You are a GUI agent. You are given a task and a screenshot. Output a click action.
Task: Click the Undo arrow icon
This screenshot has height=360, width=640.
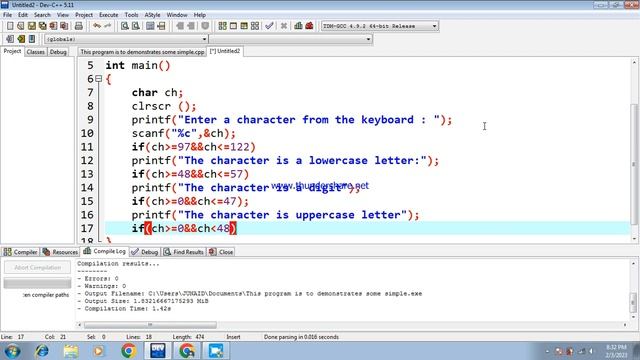(x=97, y=26)
